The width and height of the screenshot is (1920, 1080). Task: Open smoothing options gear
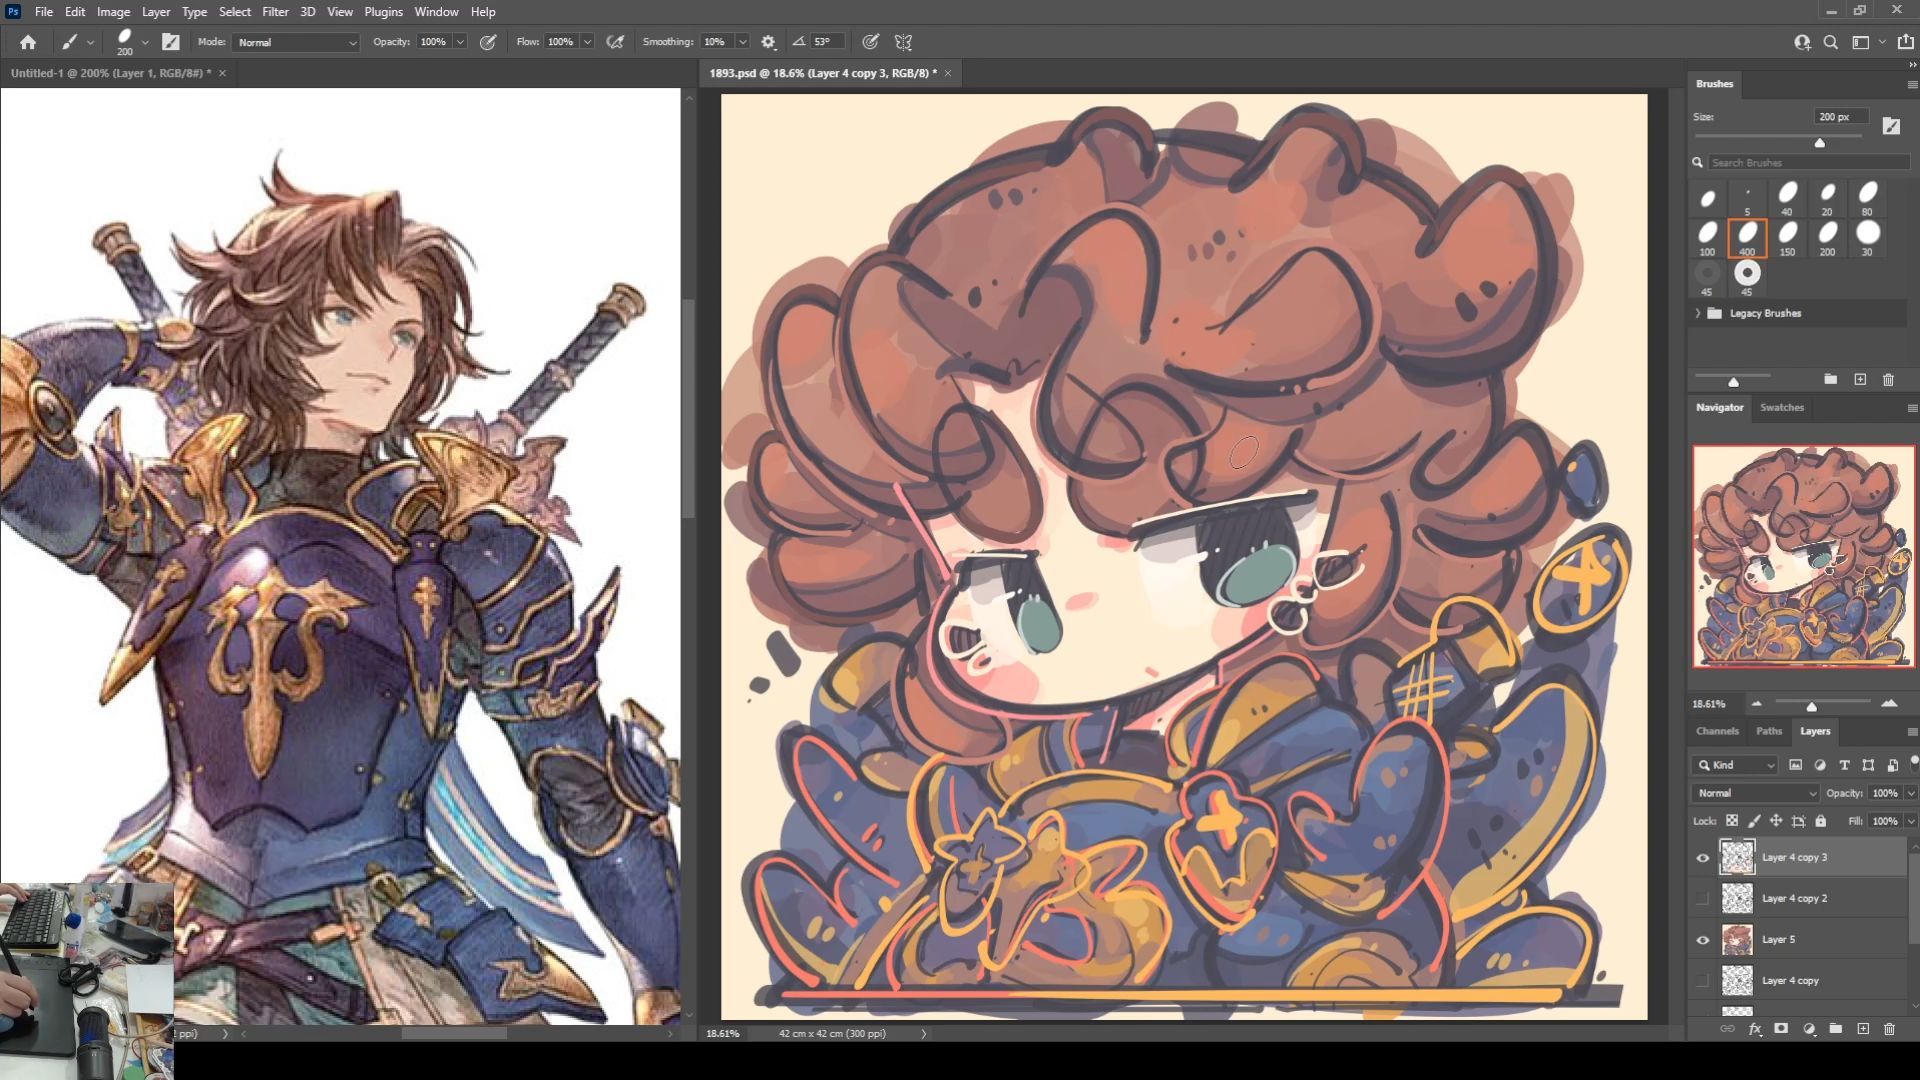[768, 42]
